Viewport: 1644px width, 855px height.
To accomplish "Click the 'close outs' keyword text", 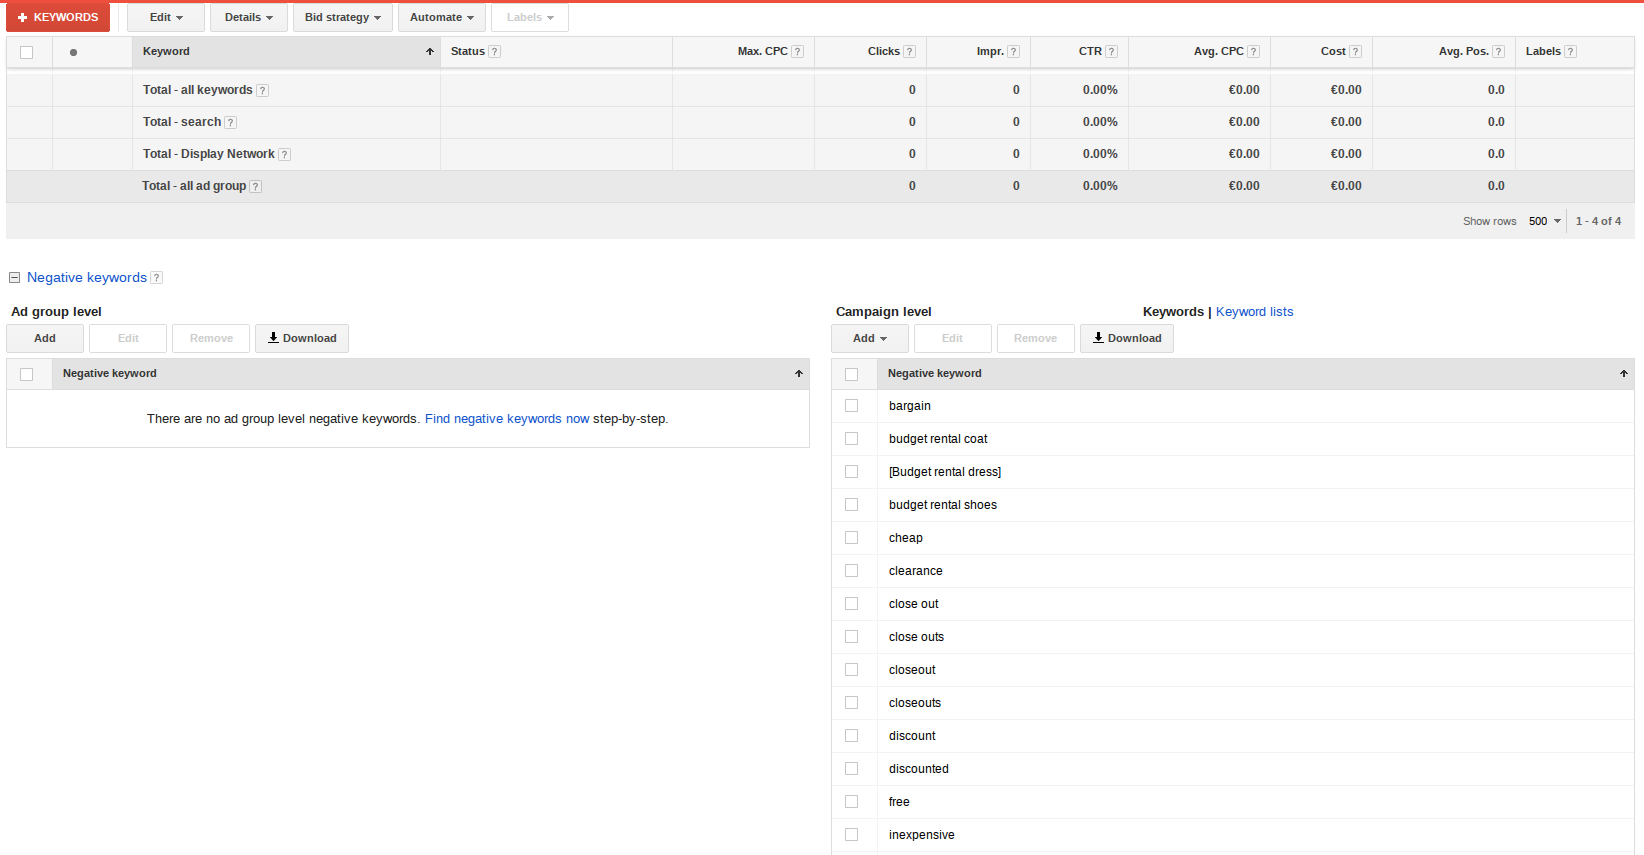I will [x=916, y=637].
